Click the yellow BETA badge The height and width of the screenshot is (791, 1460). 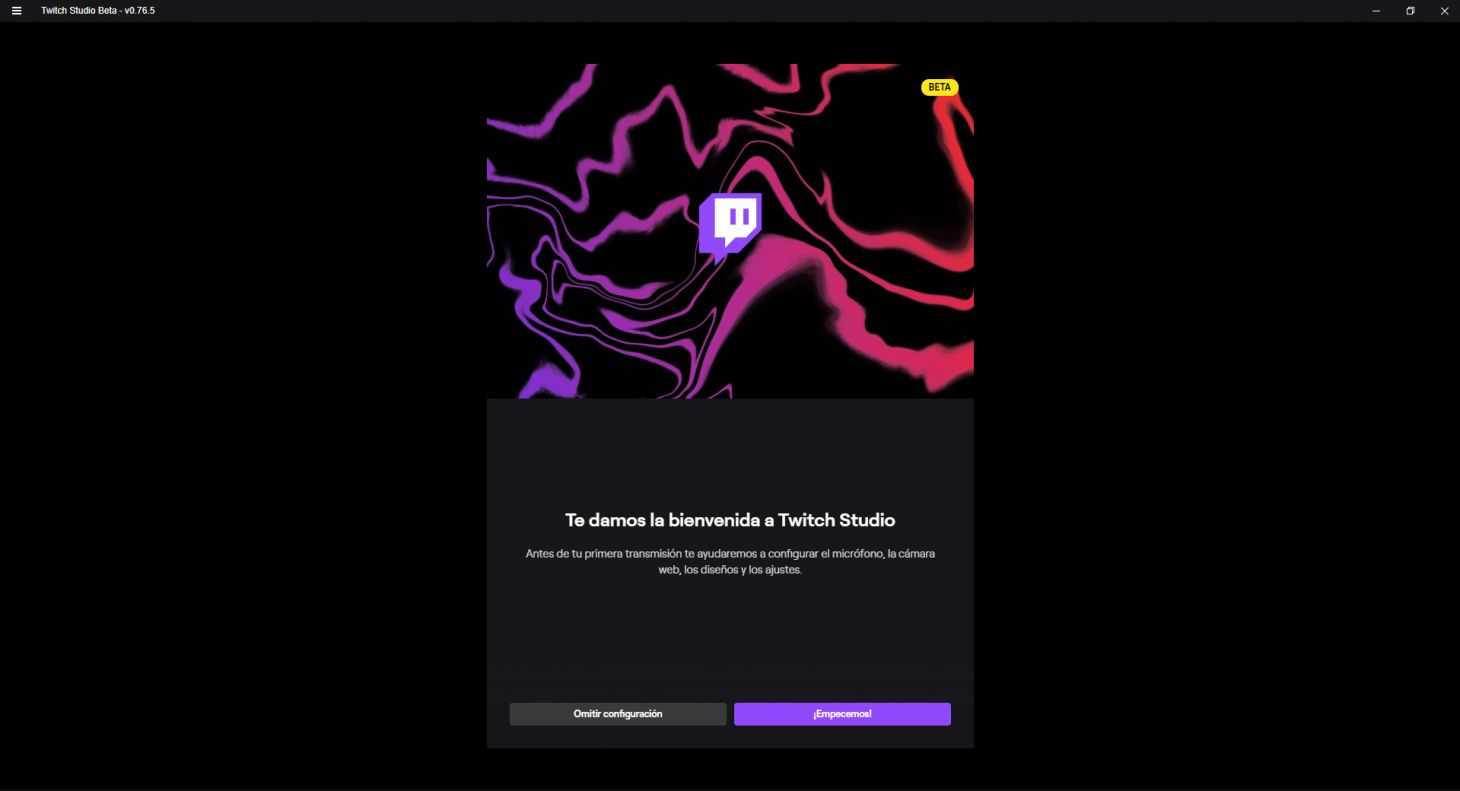[x=939, y=87]
